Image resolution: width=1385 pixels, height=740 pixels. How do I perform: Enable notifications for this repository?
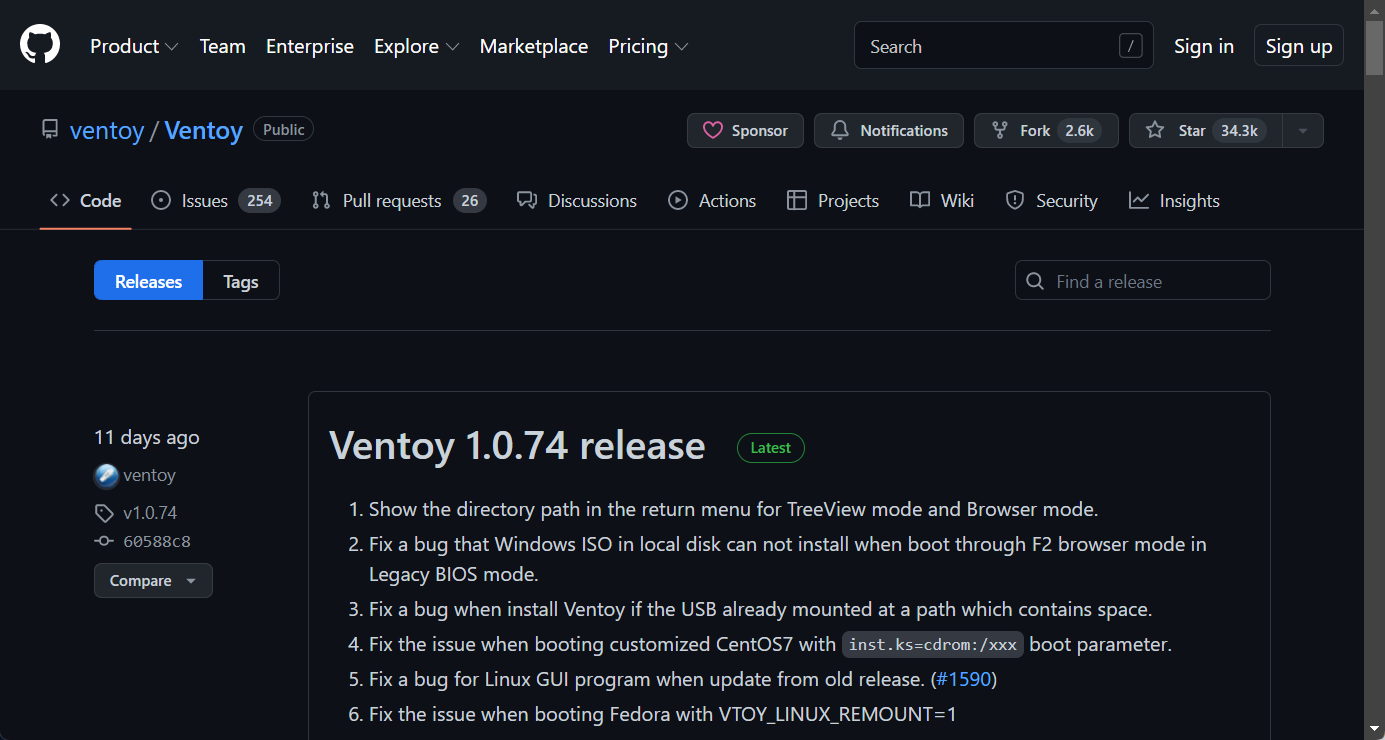(x=888, y=130)
